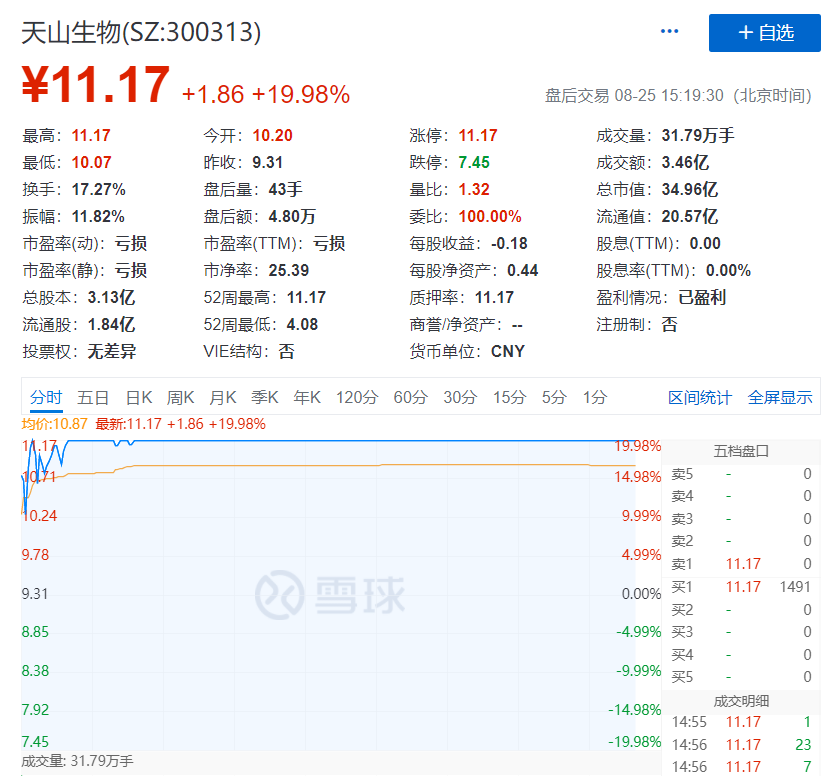This screenshot has height=776, width=840.
Task: Select the 卖1 ask row at 11.17
Action: coord(741,564)
